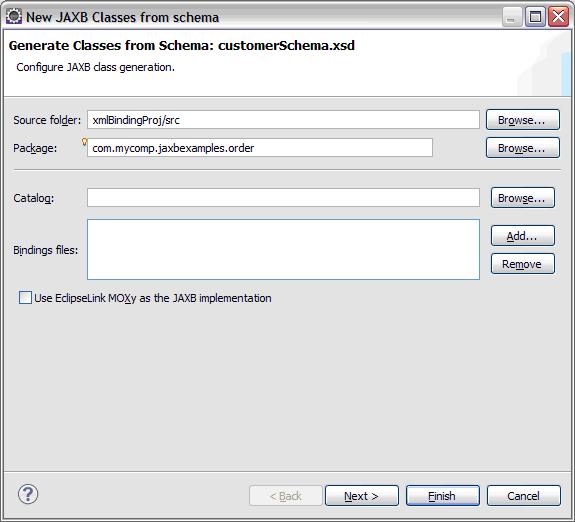The image size is (575, 522).
Task: Click inside the Bindings files list
Action: coord(283,249)
